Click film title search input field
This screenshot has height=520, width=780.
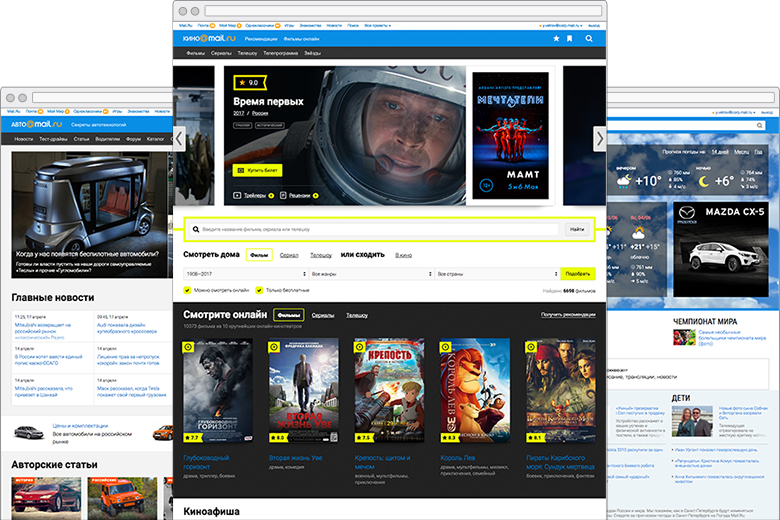point(374,229)
